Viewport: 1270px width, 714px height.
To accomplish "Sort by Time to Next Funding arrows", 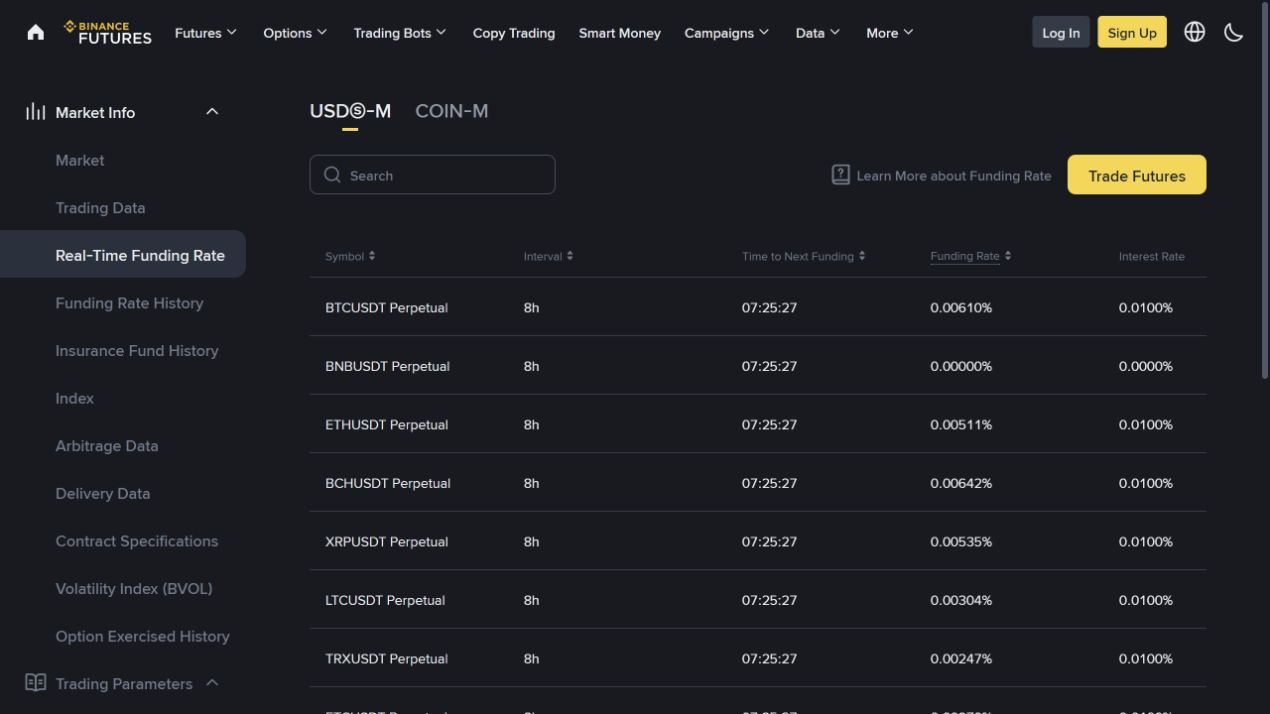I will (862, 256).
